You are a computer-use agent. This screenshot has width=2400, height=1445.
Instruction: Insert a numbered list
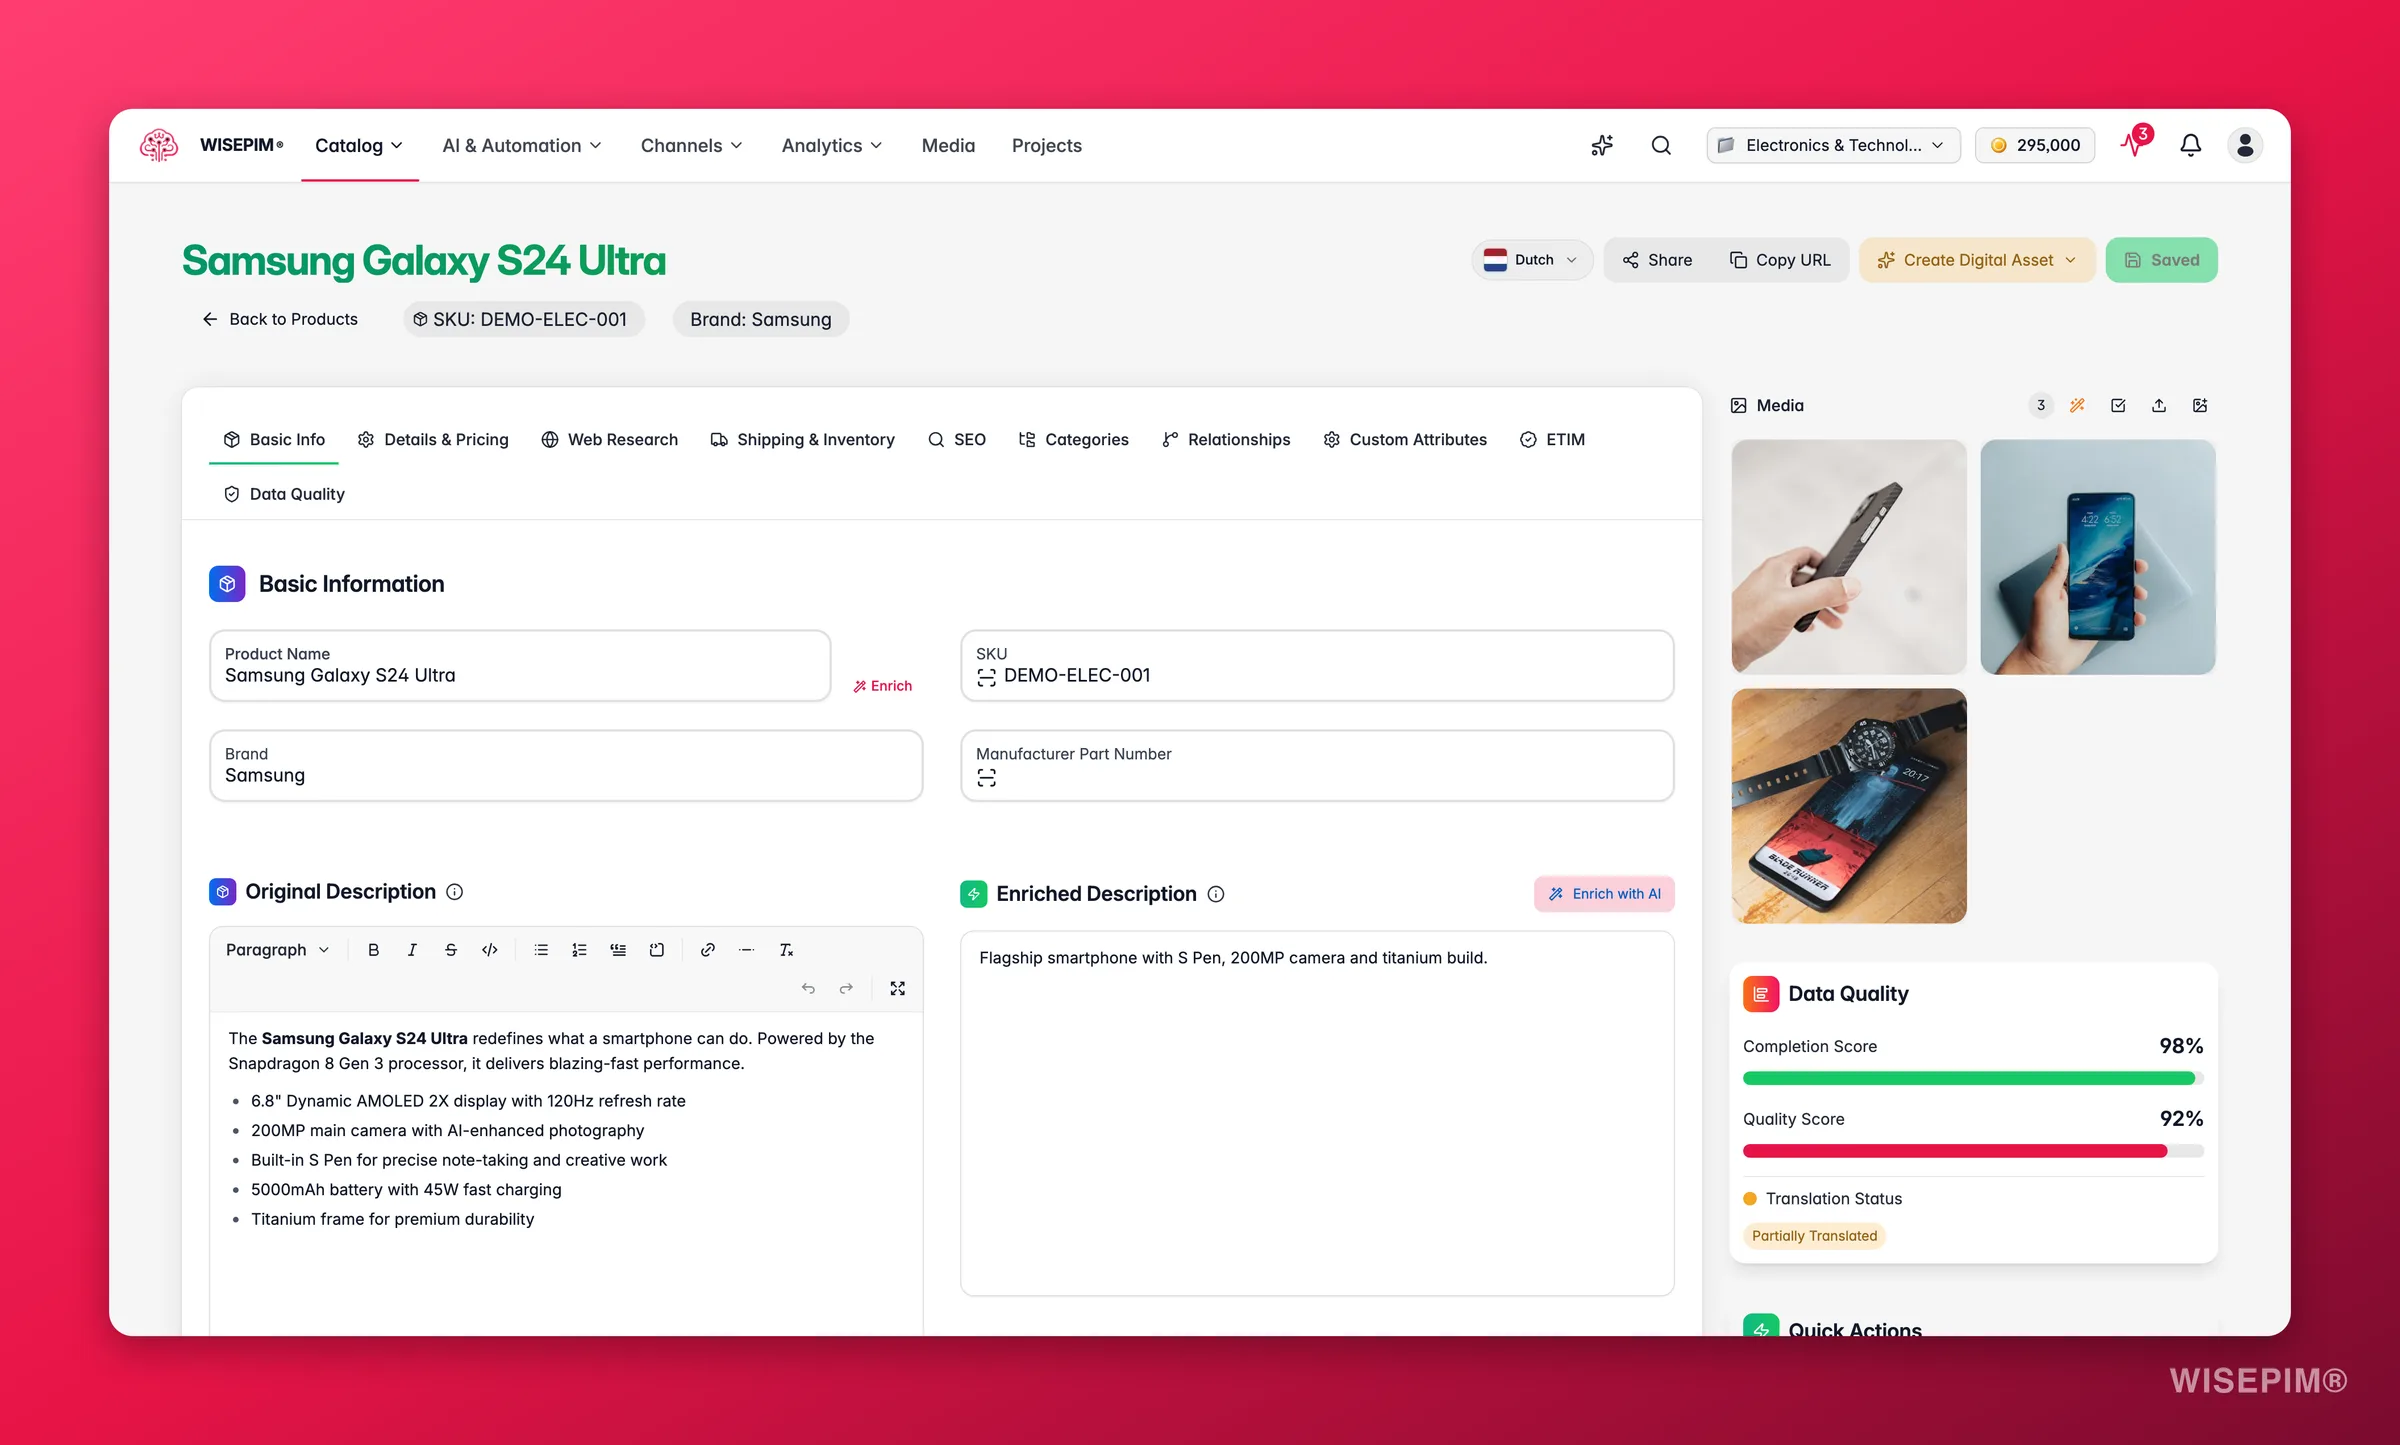pos(579,950)
